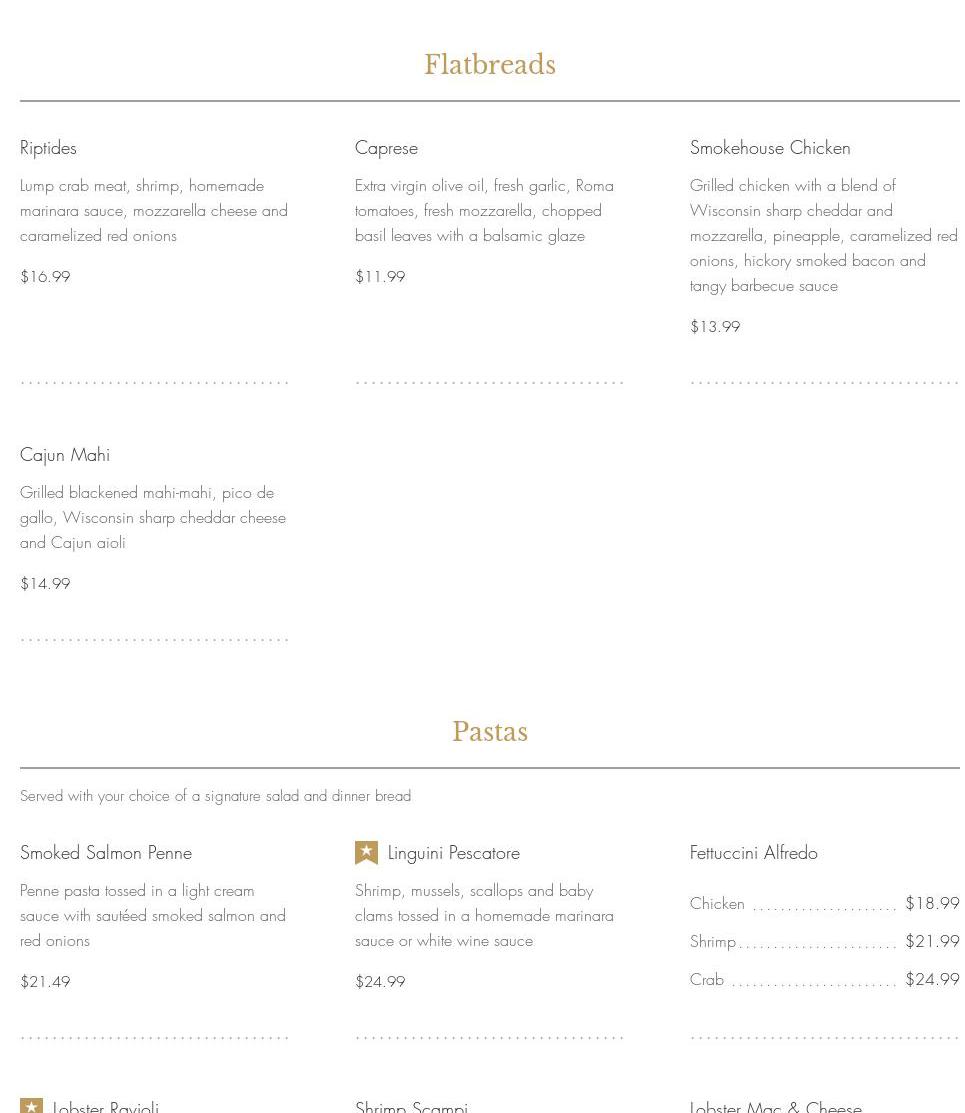Click the Smokehouse Chicken $13.99 price

[x=715, y=327]
